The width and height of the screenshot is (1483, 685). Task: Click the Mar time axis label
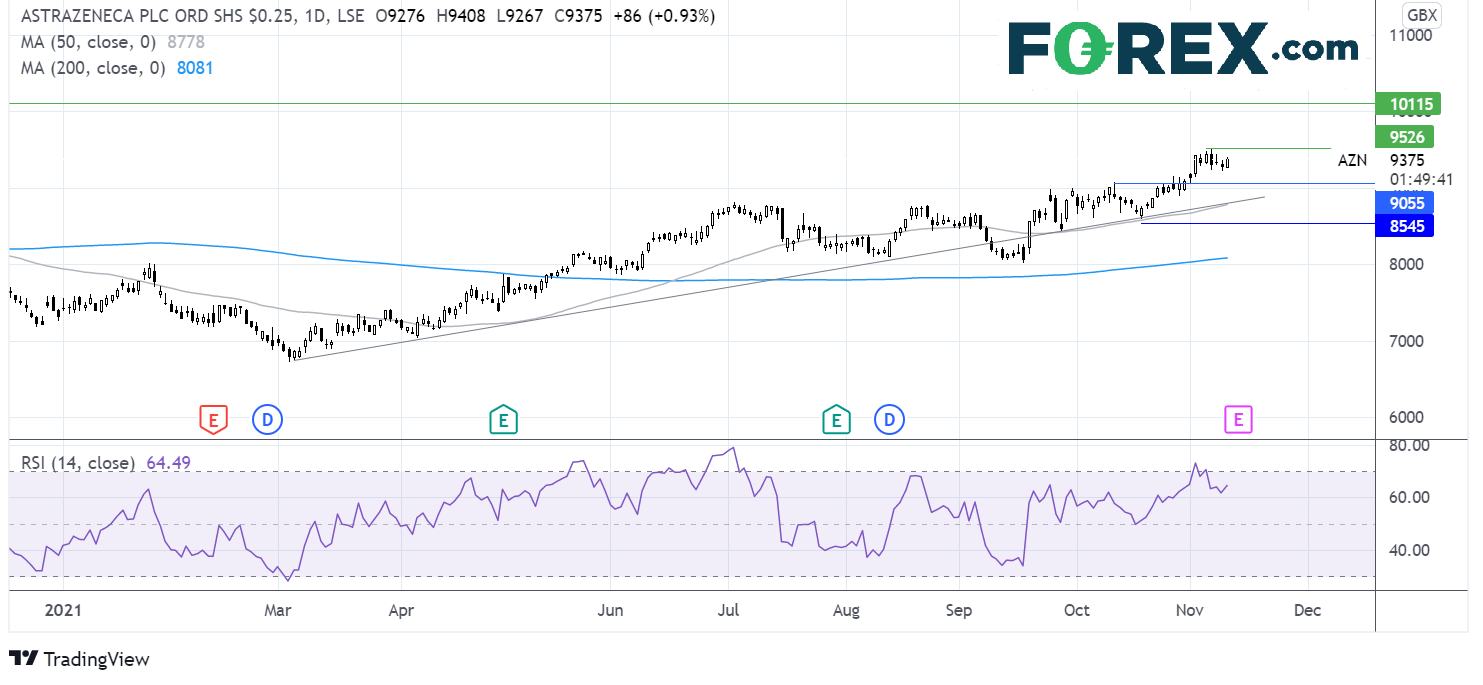coord(276,610)
